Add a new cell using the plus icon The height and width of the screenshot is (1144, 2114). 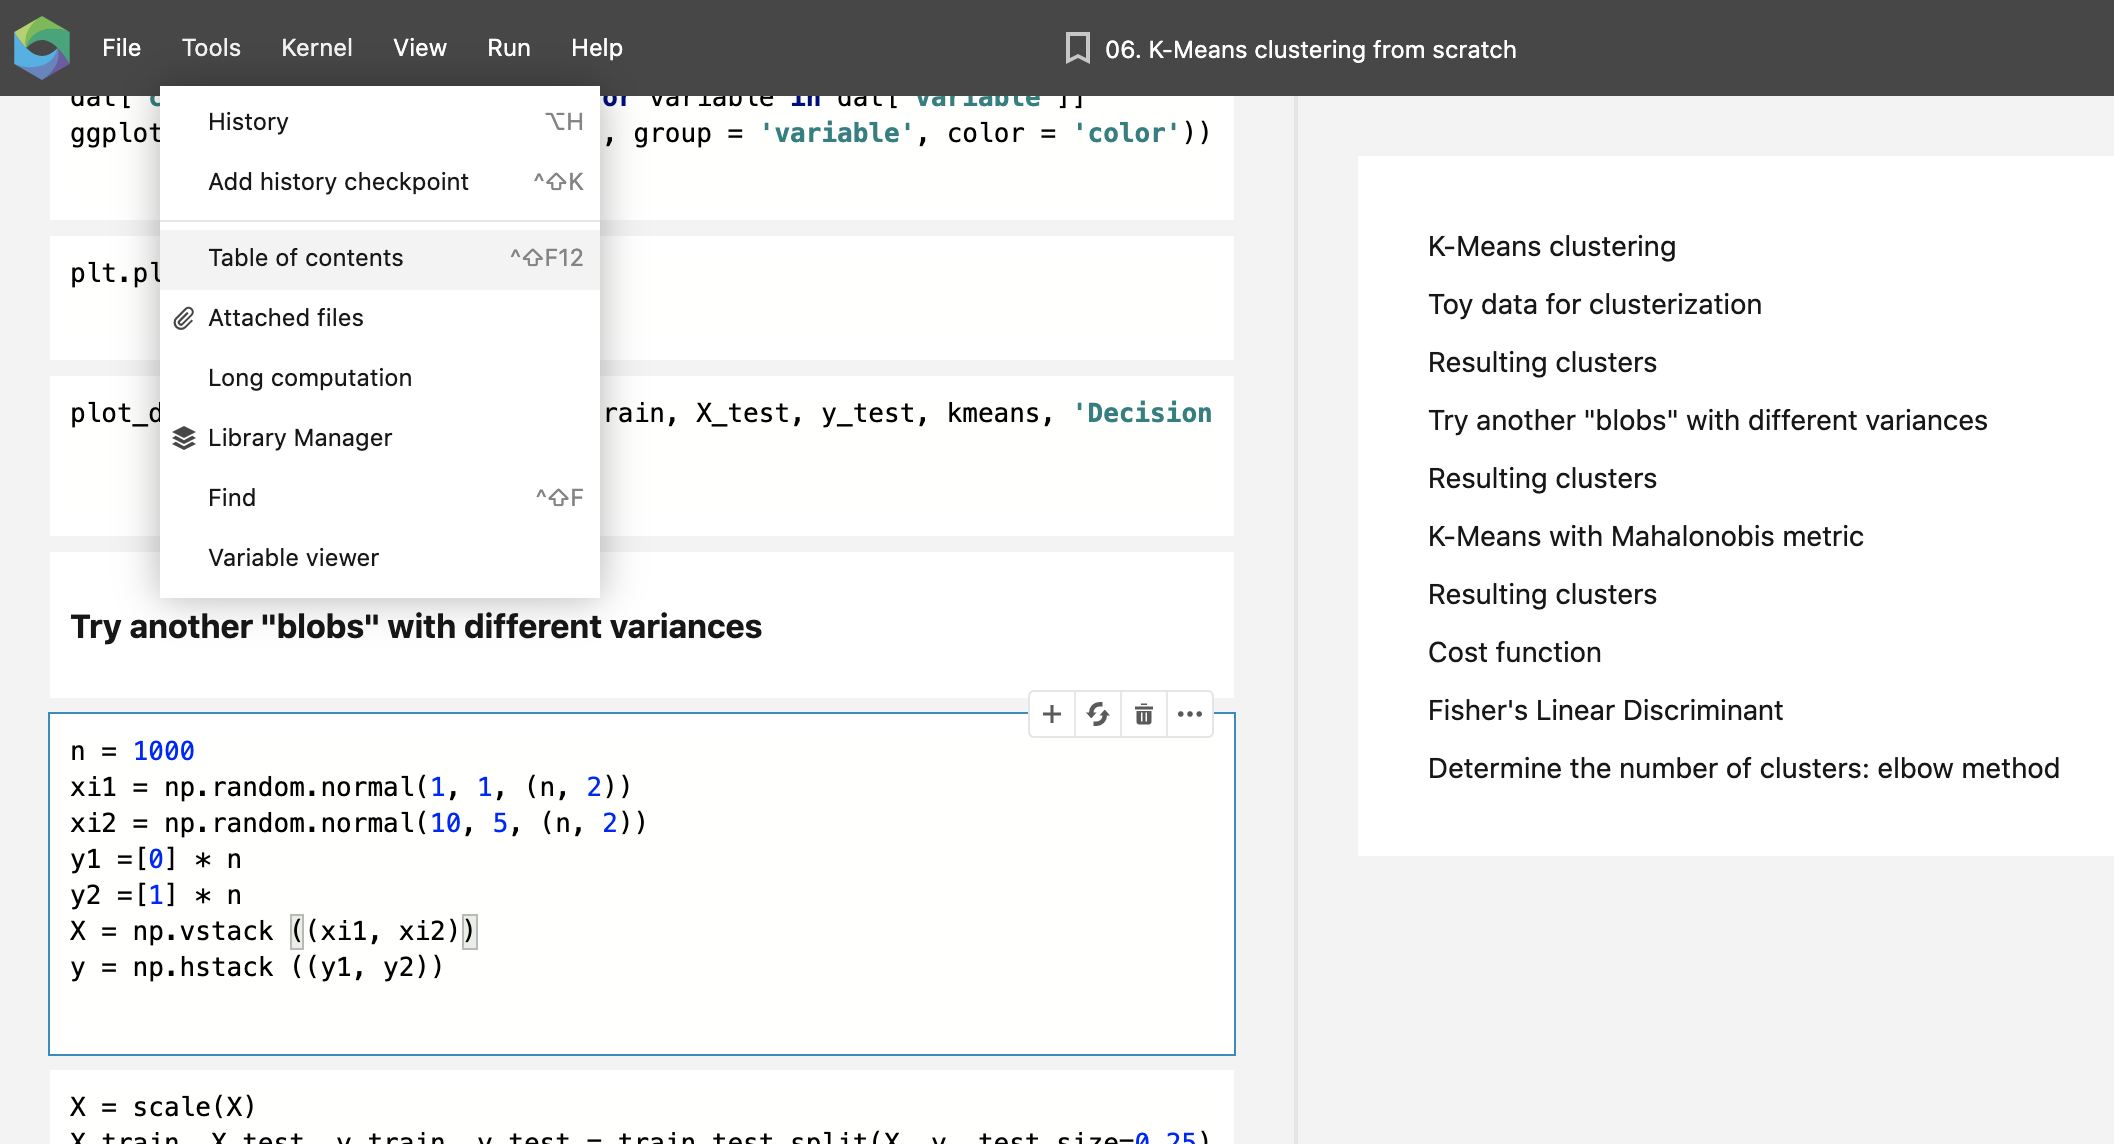tap(1051, 714)
